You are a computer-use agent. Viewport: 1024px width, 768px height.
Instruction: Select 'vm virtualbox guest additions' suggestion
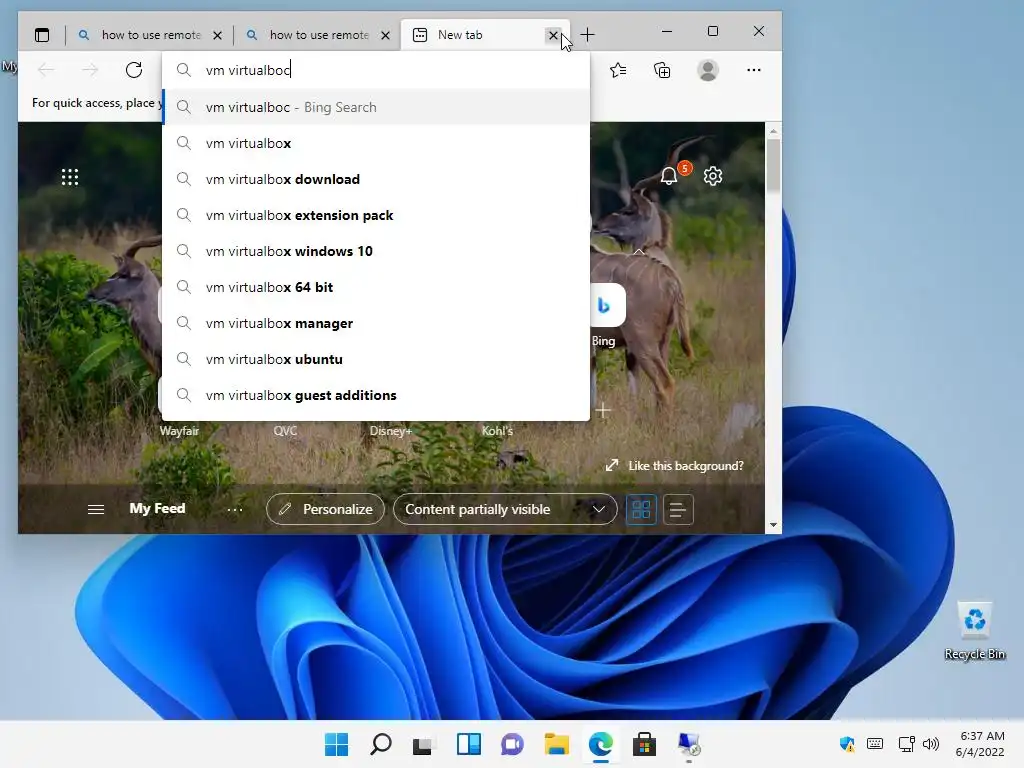pyautogui.click(x=376, y=395)
